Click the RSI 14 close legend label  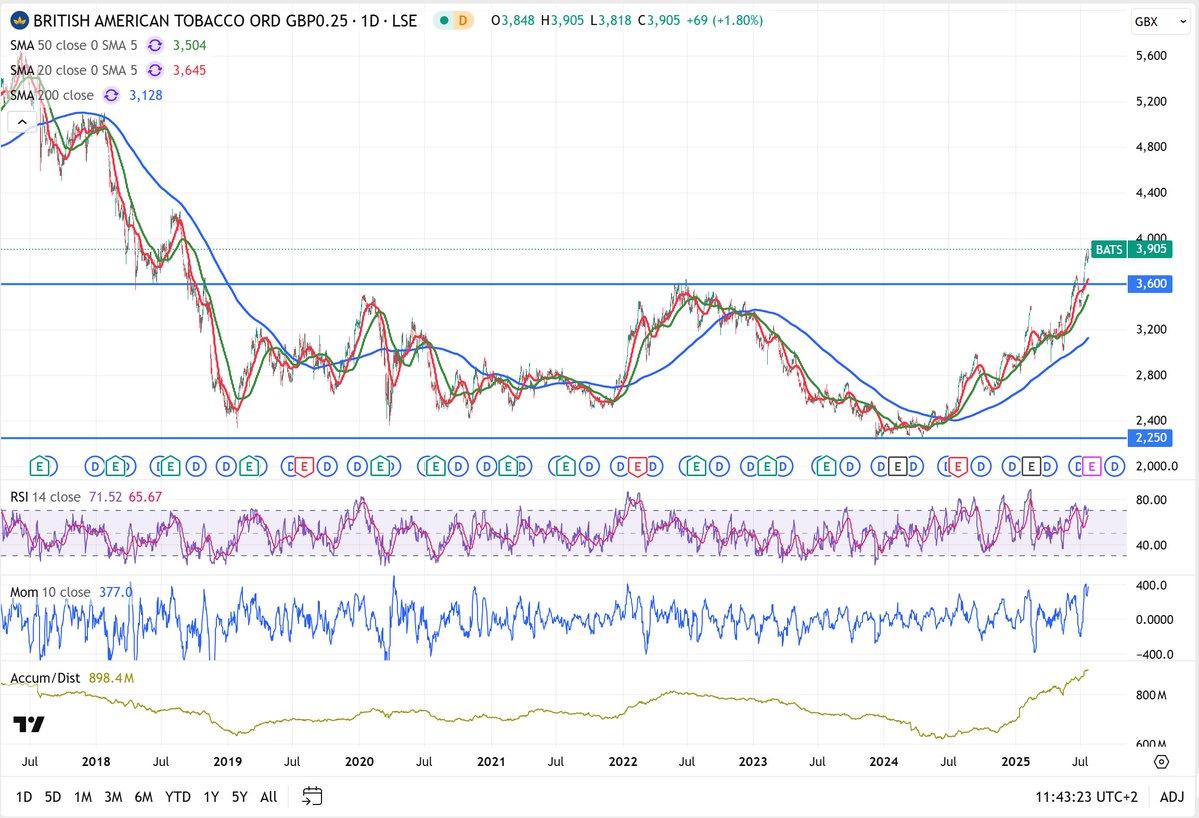coord(45,497)
